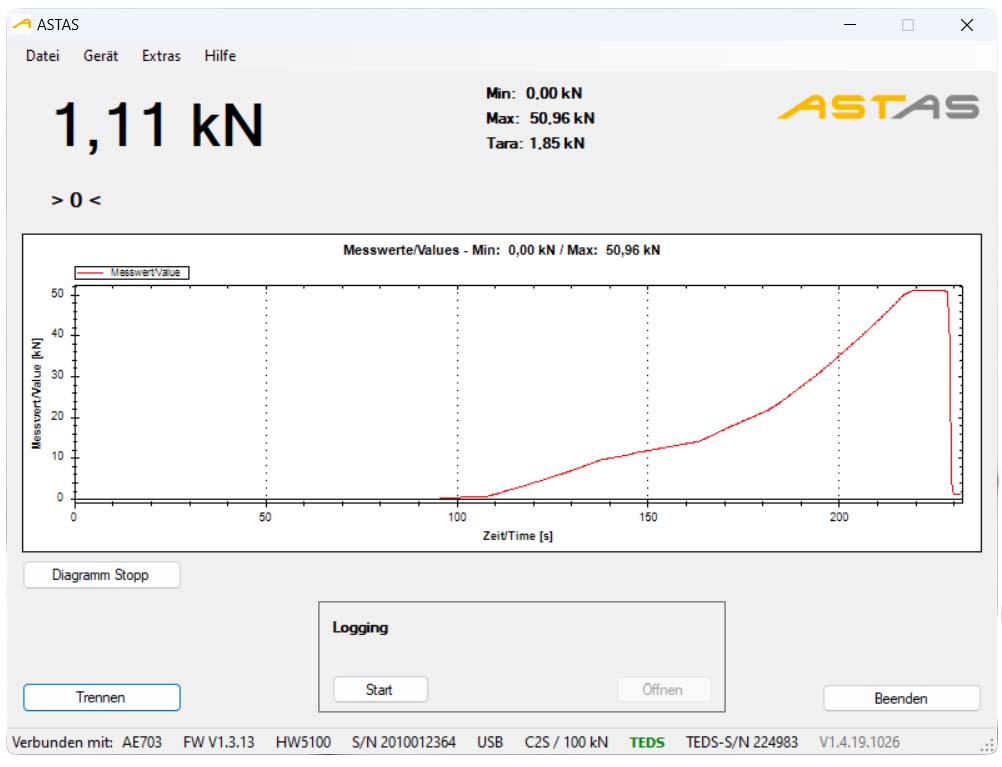Screen dimensions: 1002x767
Task: Open the Datei menu
Action: (43, 56)
